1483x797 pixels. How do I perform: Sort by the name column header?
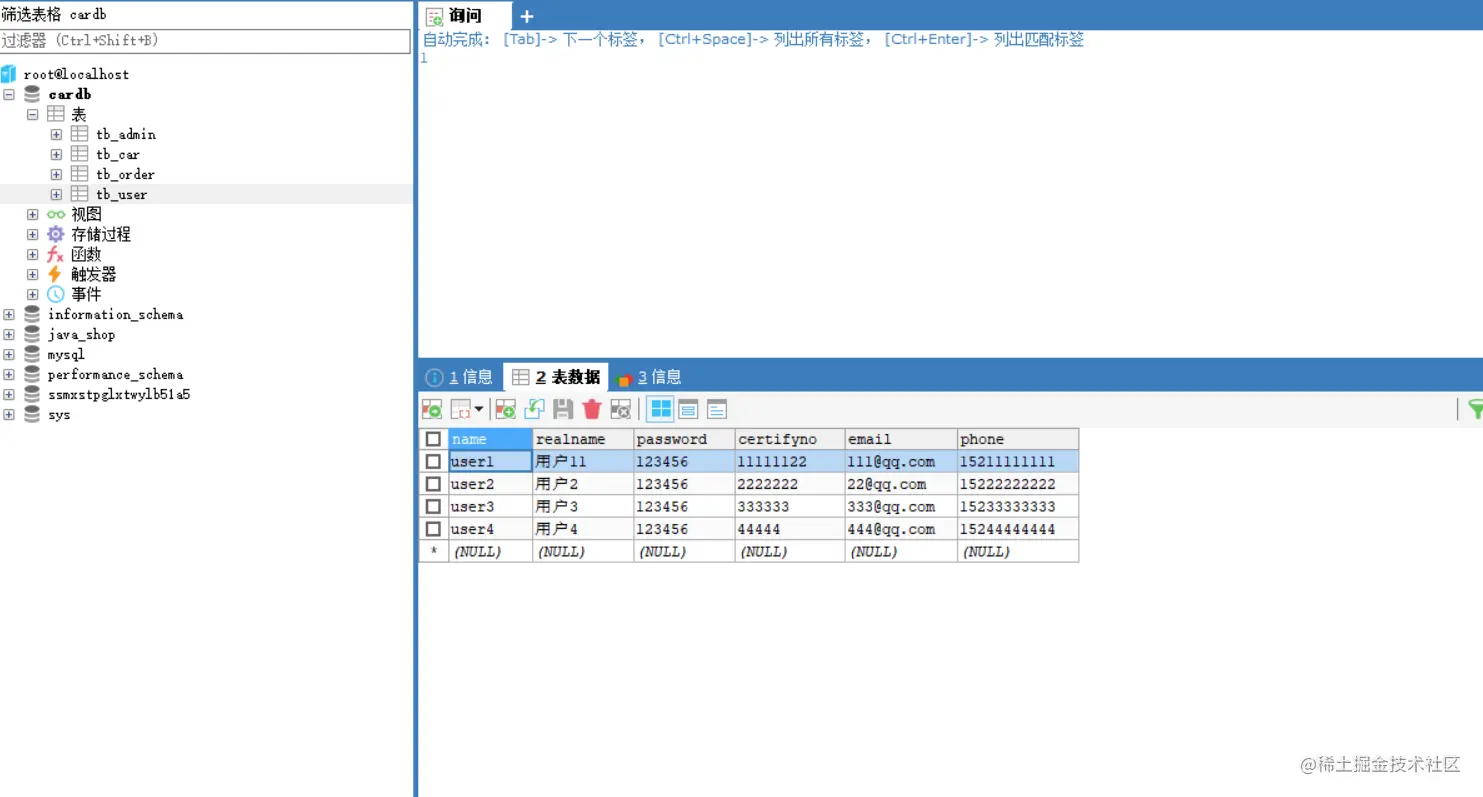pyautogui.click(x=490, y=439)
